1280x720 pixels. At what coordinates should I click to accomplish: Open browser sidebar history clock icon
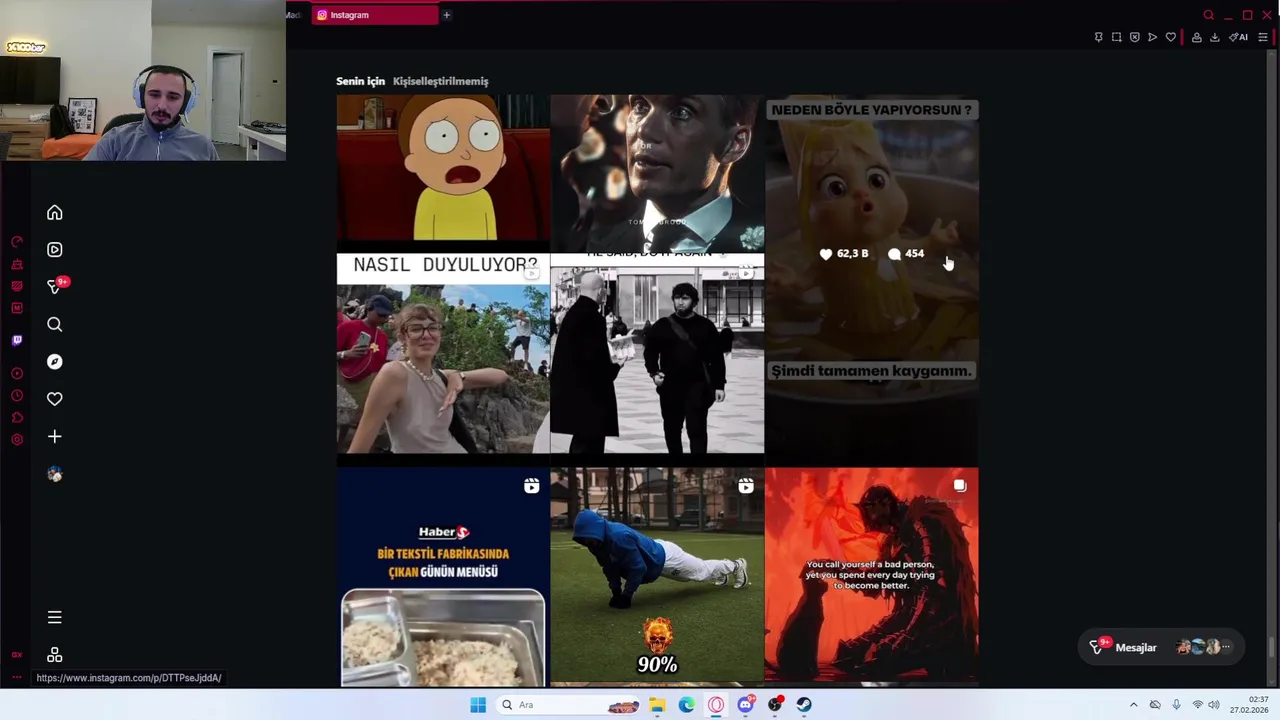pyautogui.click(x=17, y=396)
